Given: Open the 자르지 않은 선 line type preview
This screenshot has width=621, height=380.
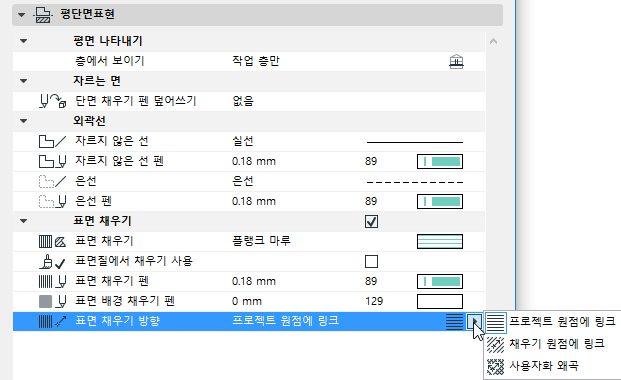Looking at the screenshot, I should (x=415, y=142).
